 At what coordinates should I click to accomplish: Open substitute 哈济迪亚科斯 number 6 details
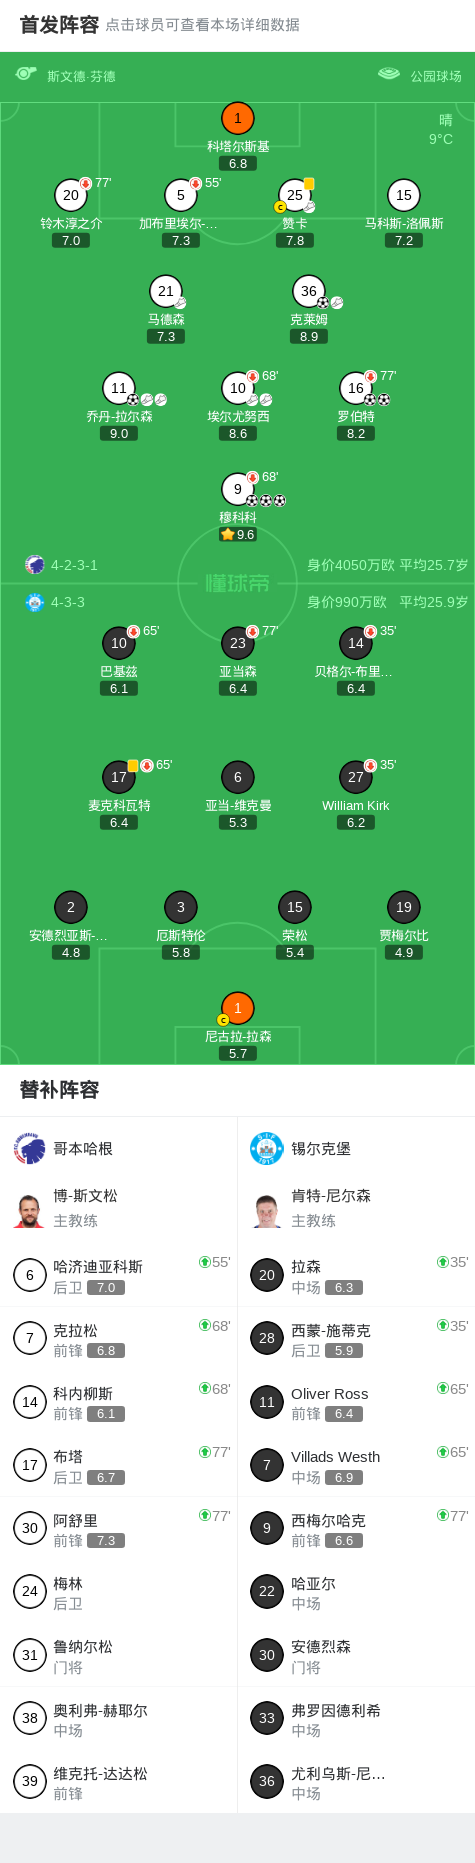coord(118,1275)
